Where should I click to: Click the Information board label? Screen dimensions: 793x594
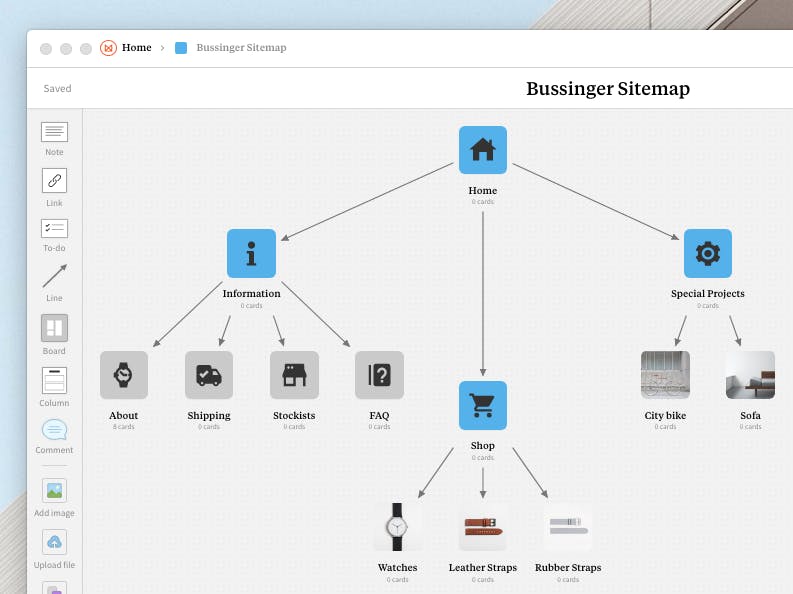click(251, 294)
